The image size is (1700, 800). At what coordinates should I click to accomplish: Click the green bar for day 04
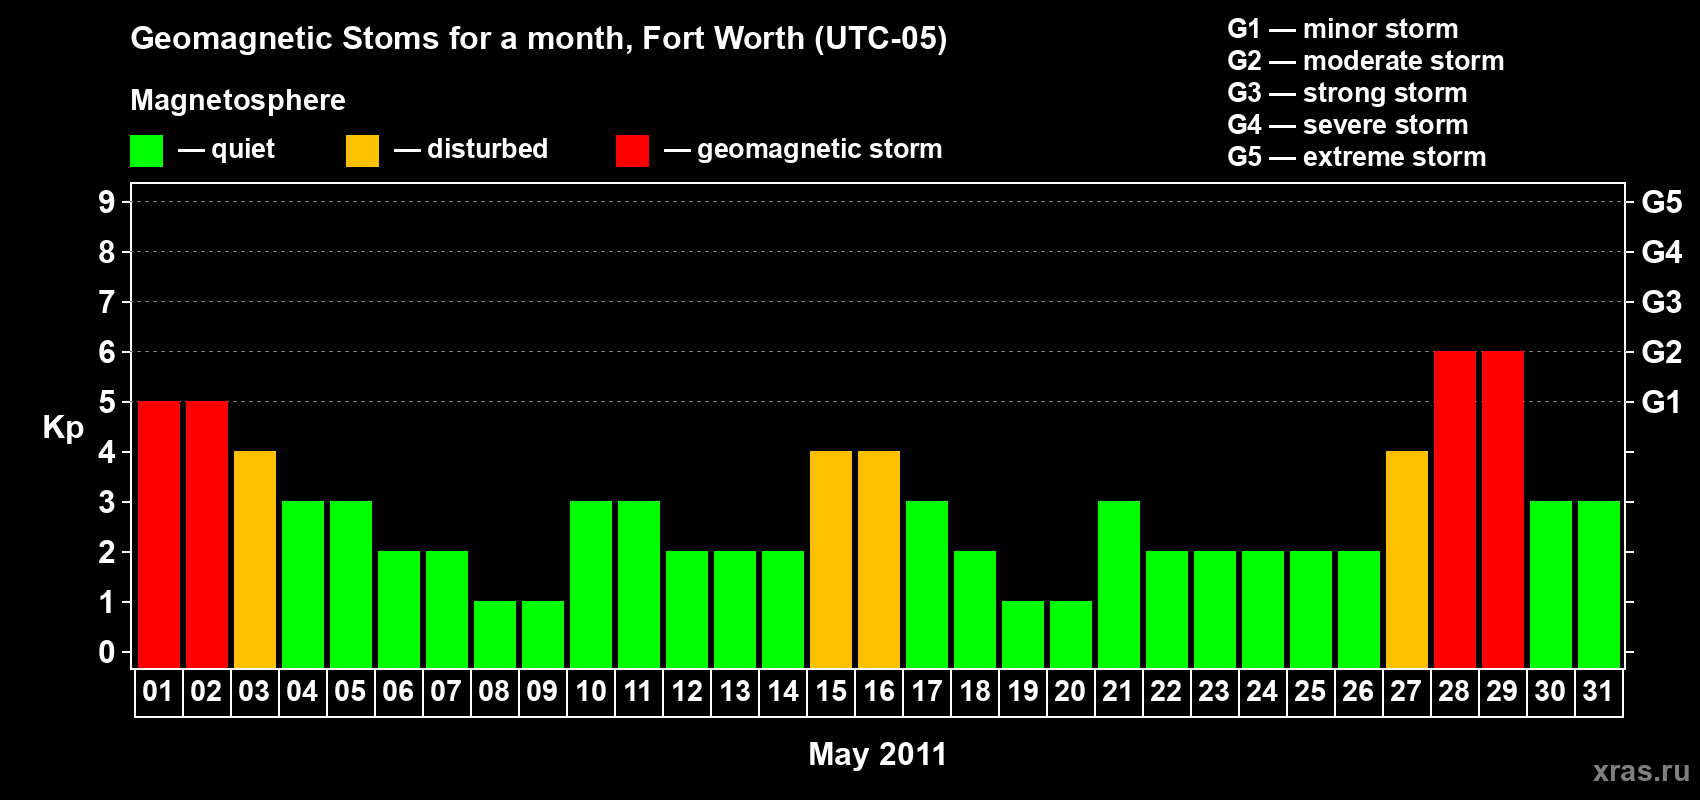[x=303, y=584]
